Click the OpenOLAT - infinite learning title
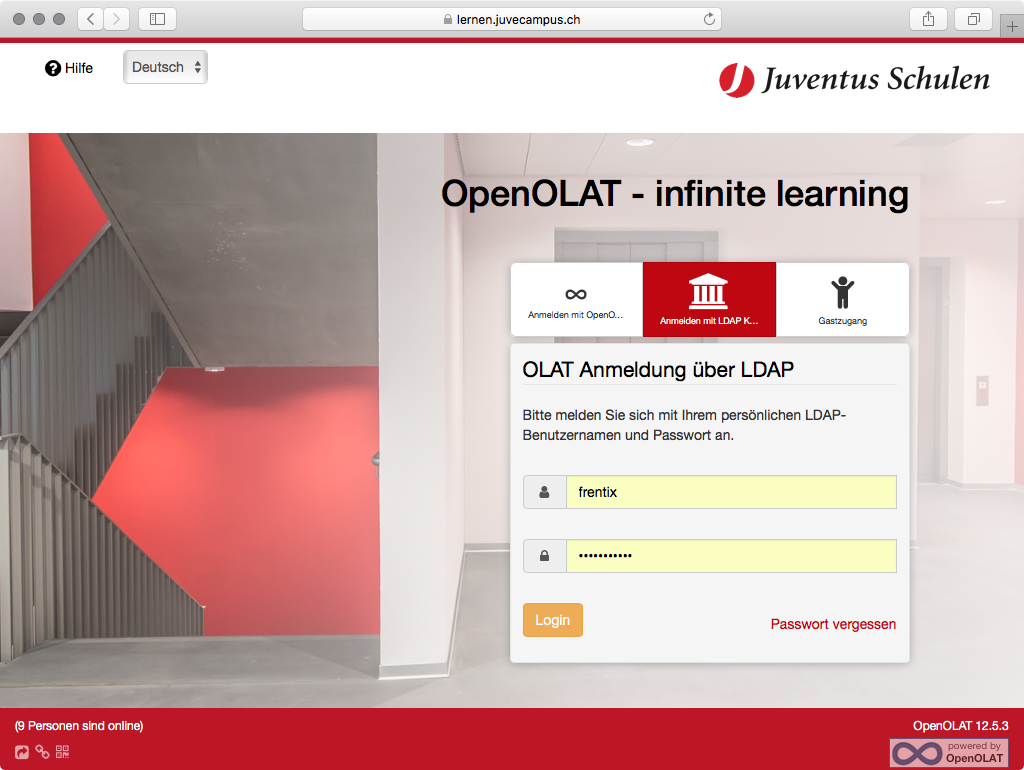The height and width of the screenshot is (770, 1024). (675, 194)
